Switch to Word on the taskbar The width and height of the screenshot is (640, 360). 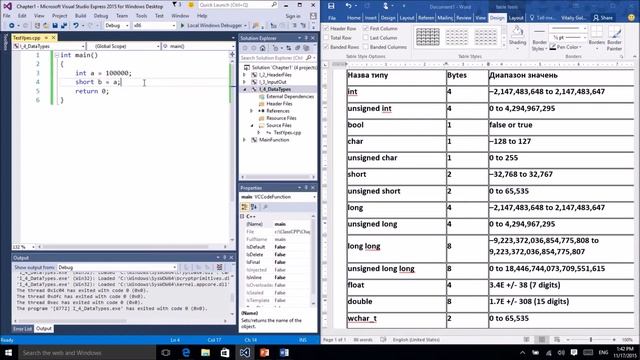click(x=284, y=352)
